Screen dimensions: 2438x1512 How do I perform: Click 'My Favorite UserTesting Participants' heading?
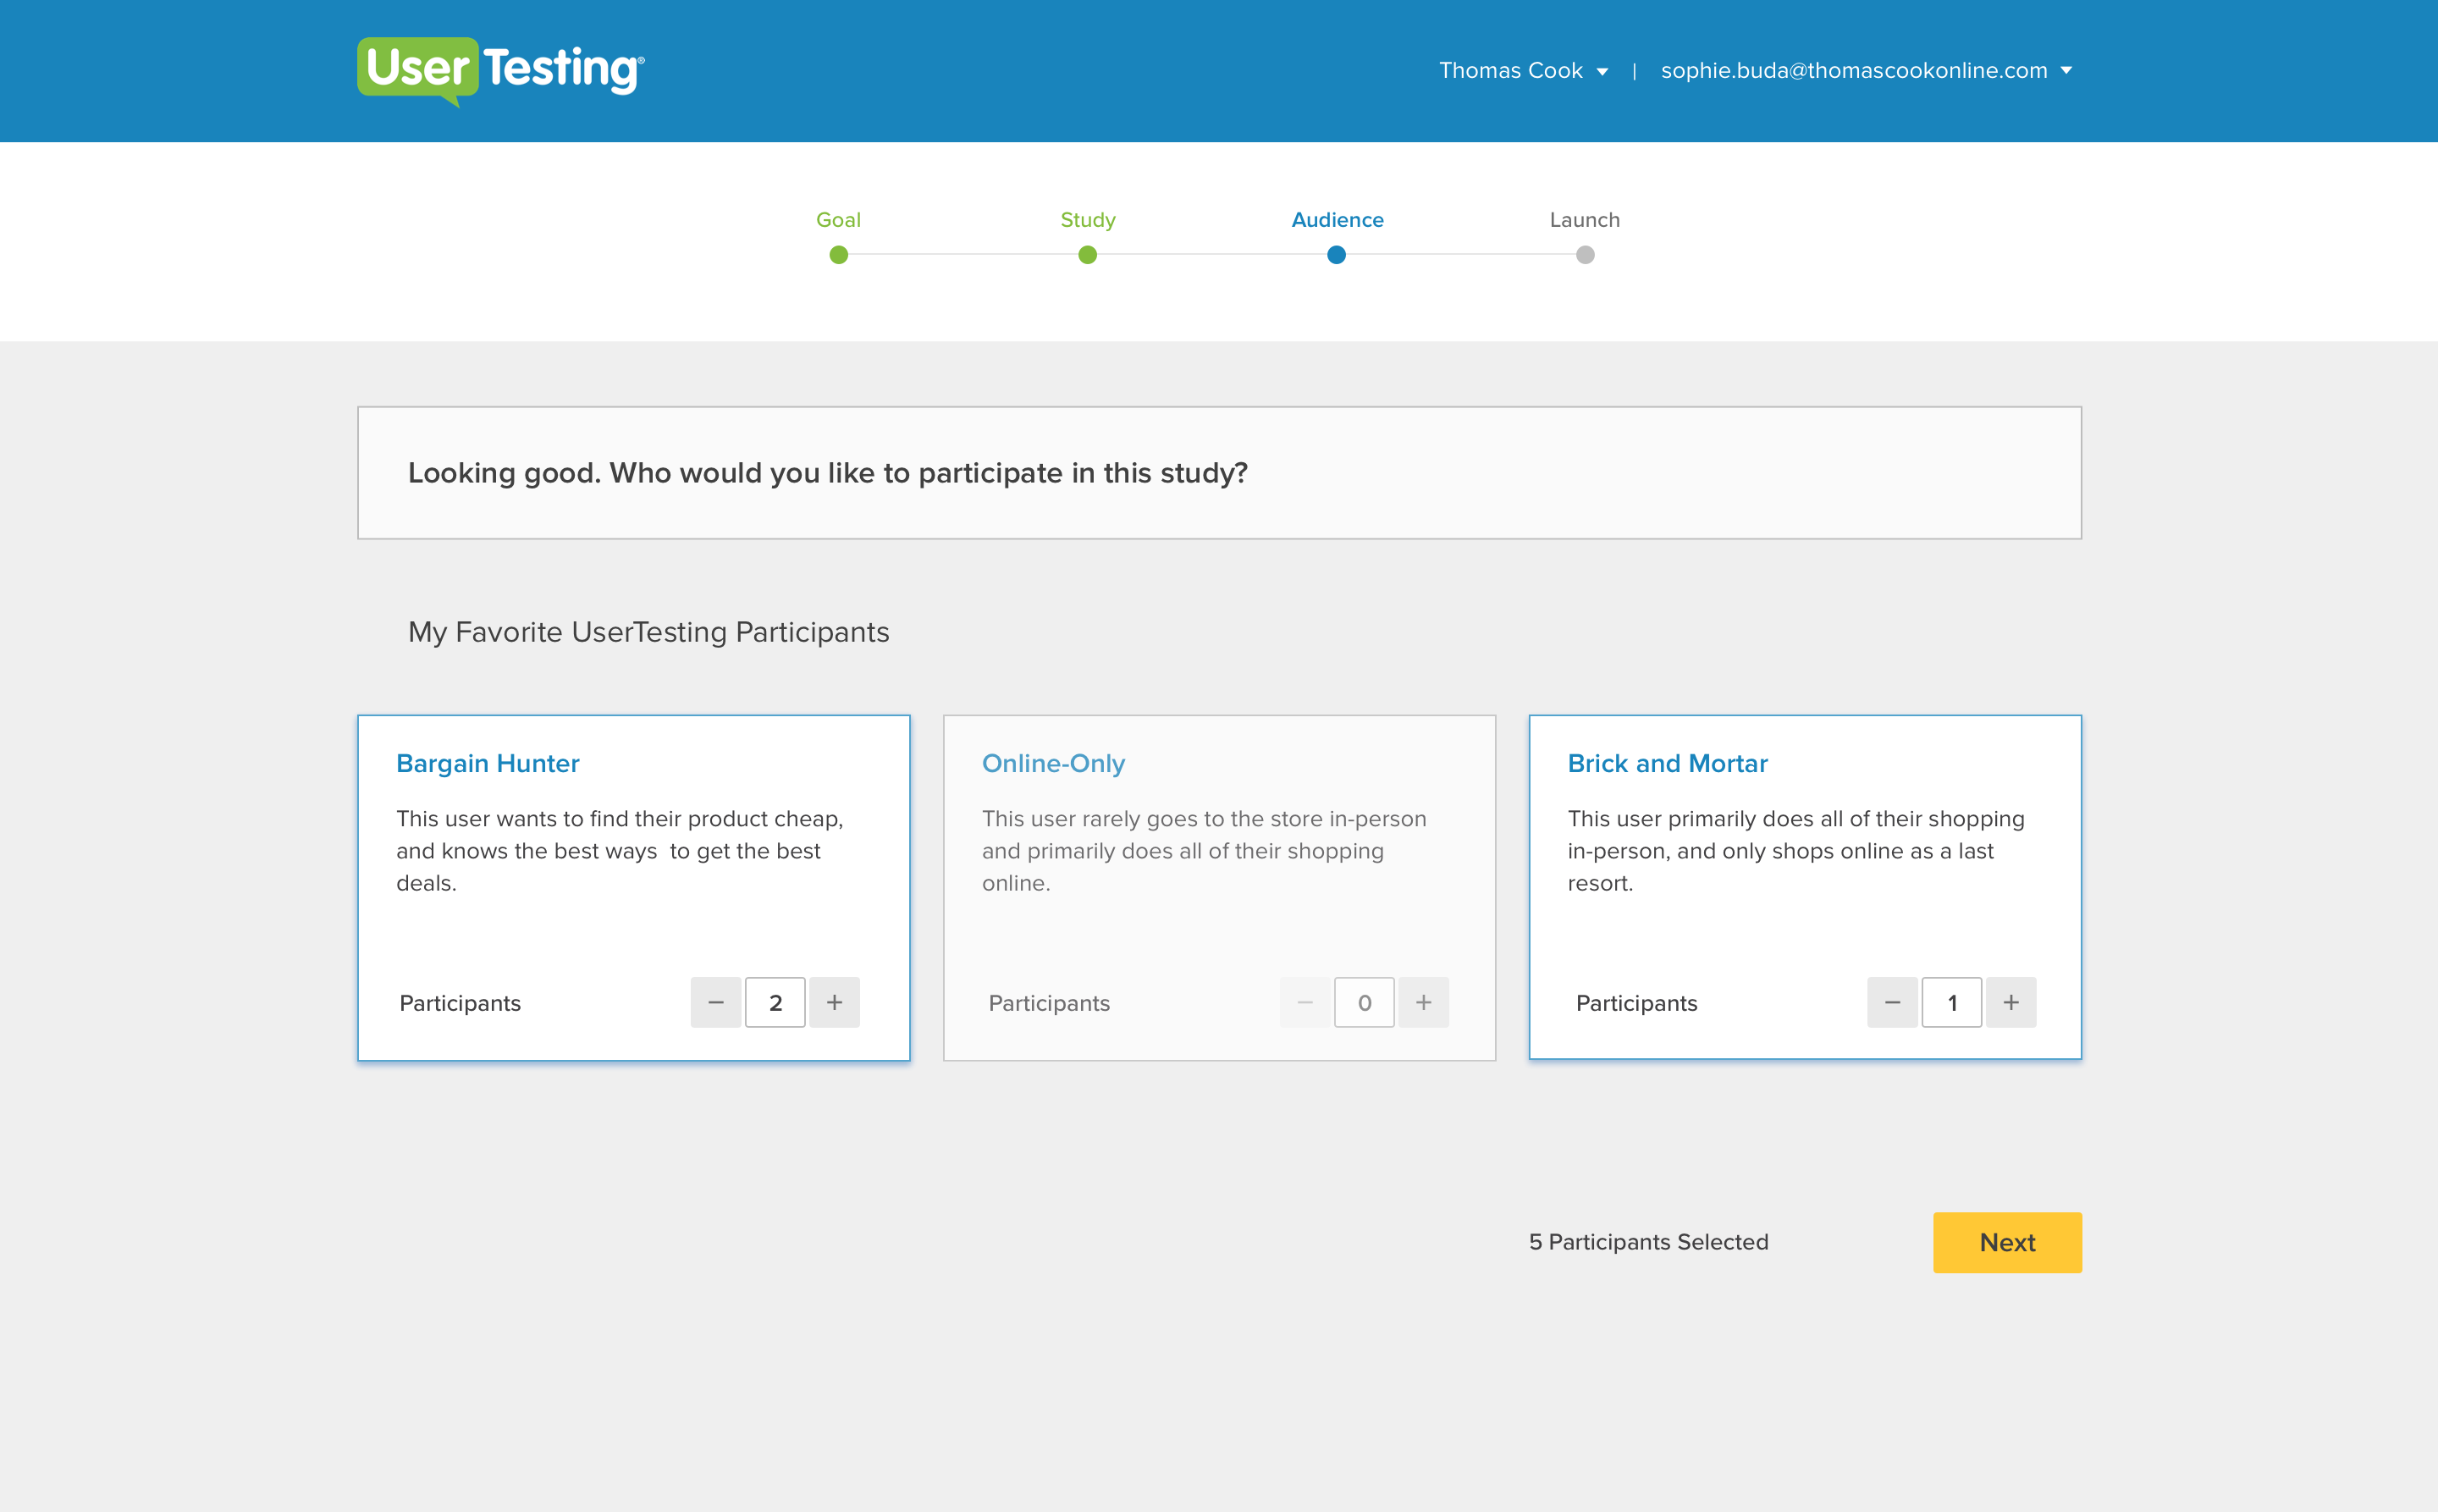648,632
